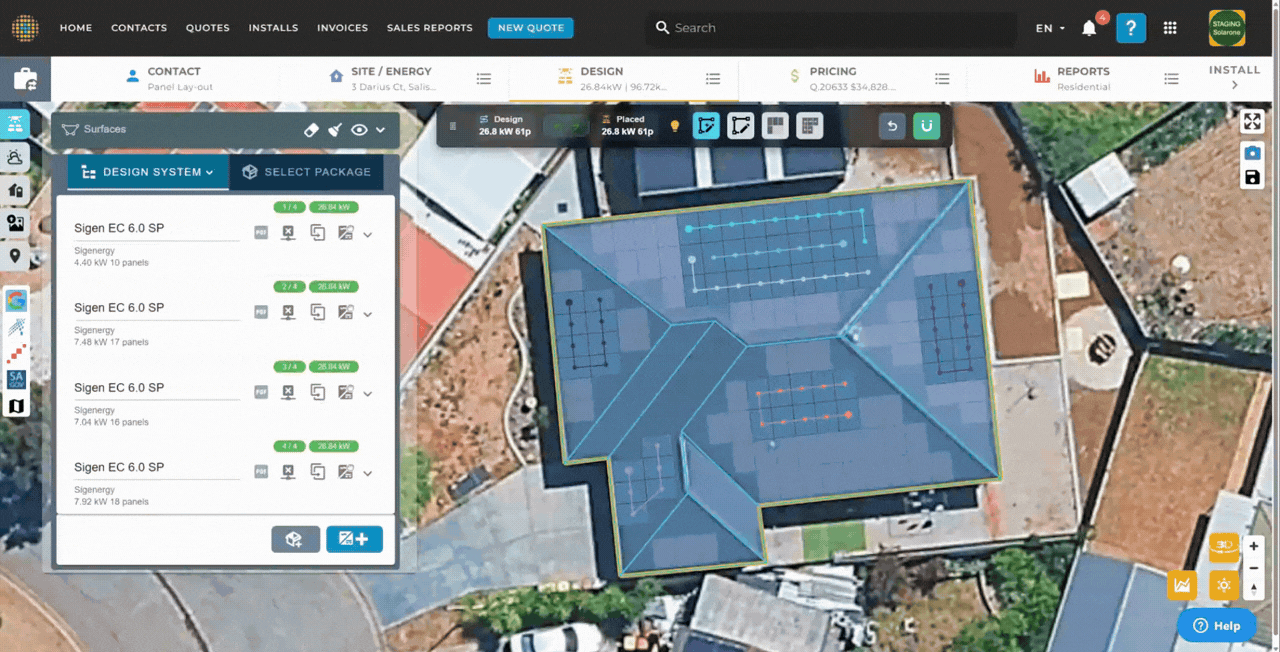Click the magnet snap toggle in design toolbar
This screenshot has height=652, width=1280.
click(x=926, y=126)
